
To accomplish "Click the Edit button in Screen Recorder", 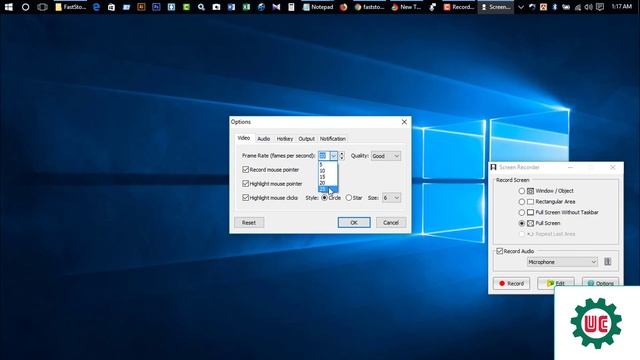I will point(556,283).
